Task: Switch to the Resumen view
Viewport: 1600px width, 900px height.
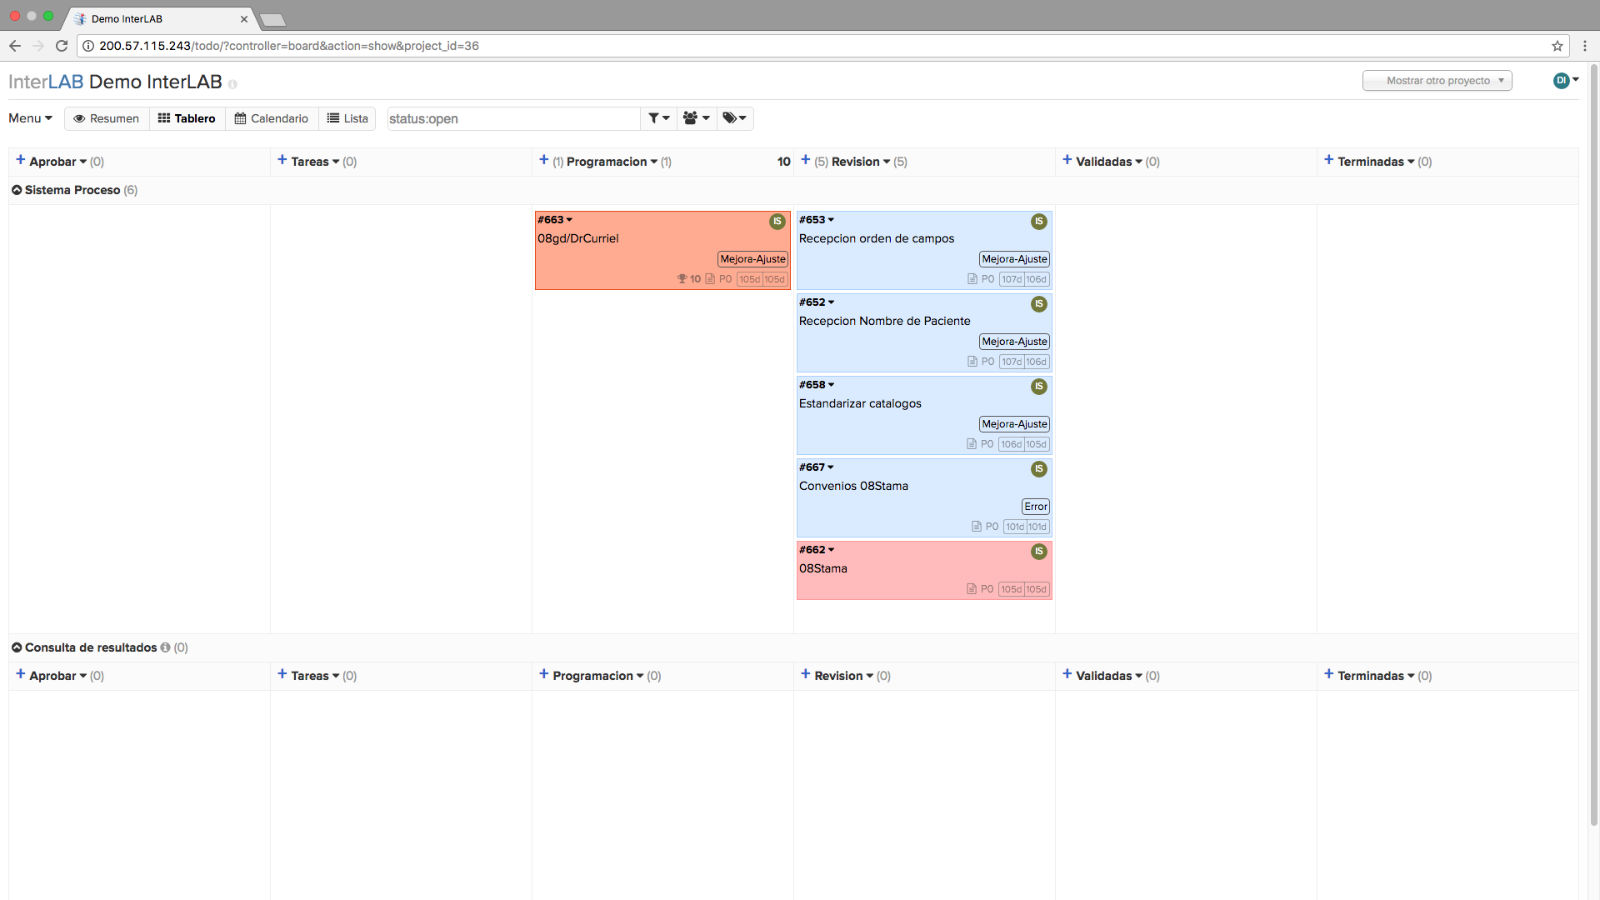Action: [107, 118]
